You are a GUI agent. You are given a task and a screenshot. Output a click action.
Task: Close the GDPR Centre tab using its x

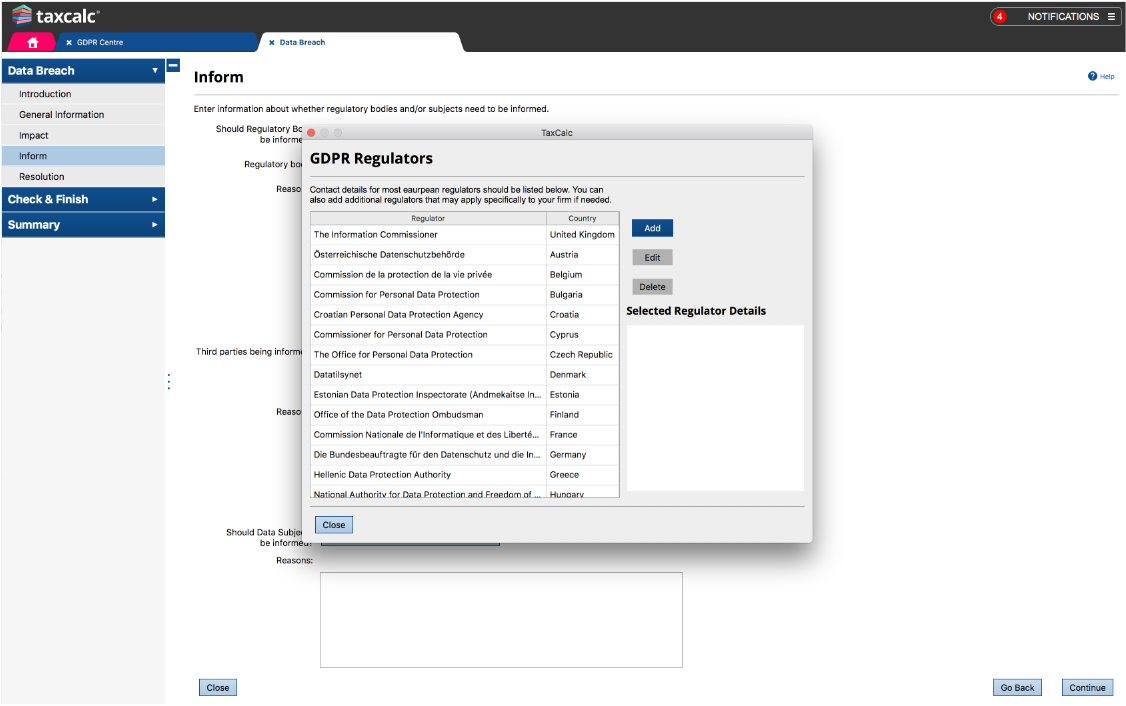pos(69,43)
